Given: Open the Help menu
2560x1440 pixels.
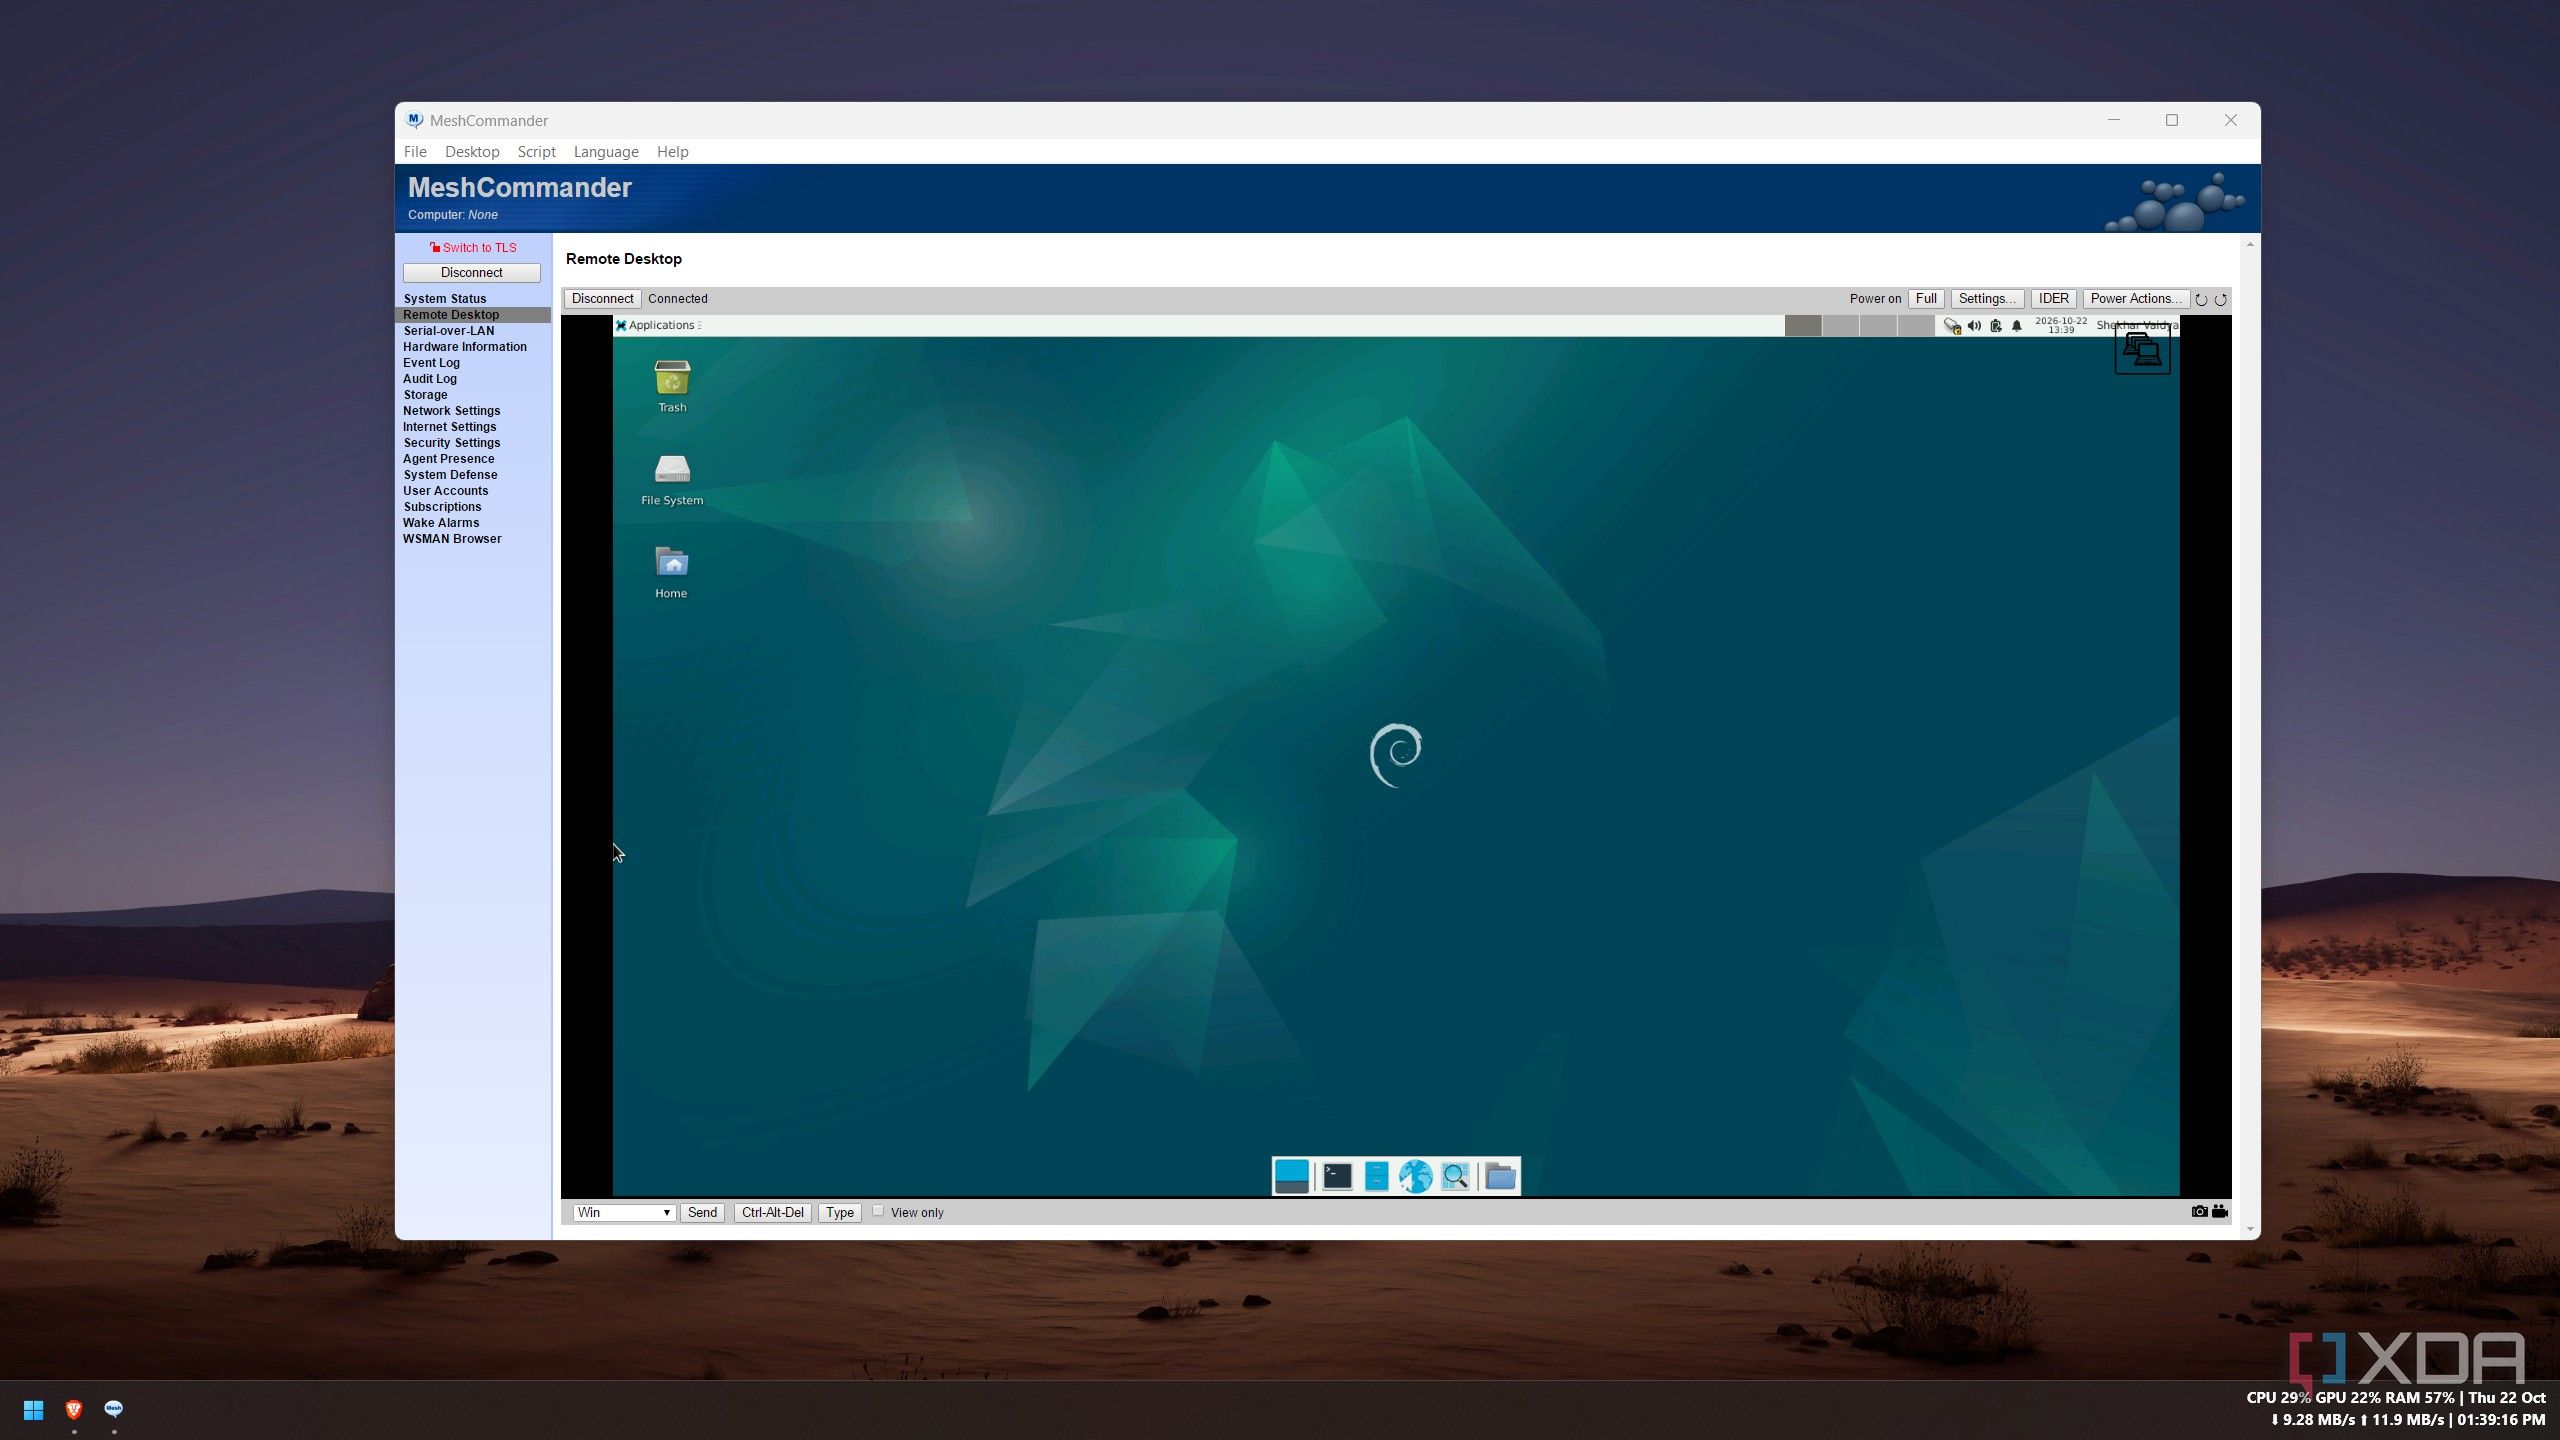Looking at the screenshot, I should pyautogui.click(x=672, y=152).
